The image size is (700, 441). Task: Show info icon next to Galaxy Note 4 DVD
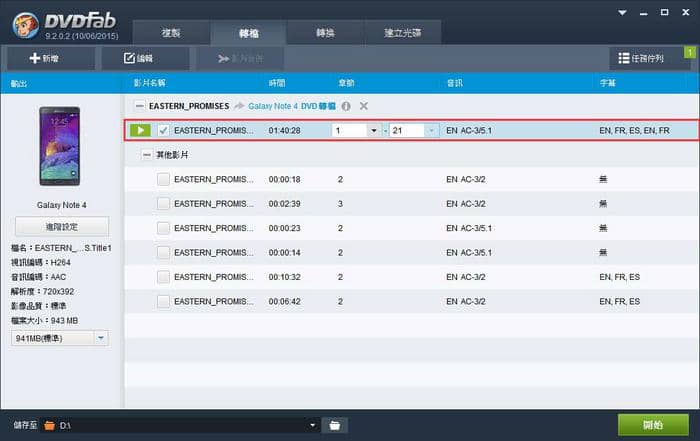pyautogui.click(x=346, y=106)
